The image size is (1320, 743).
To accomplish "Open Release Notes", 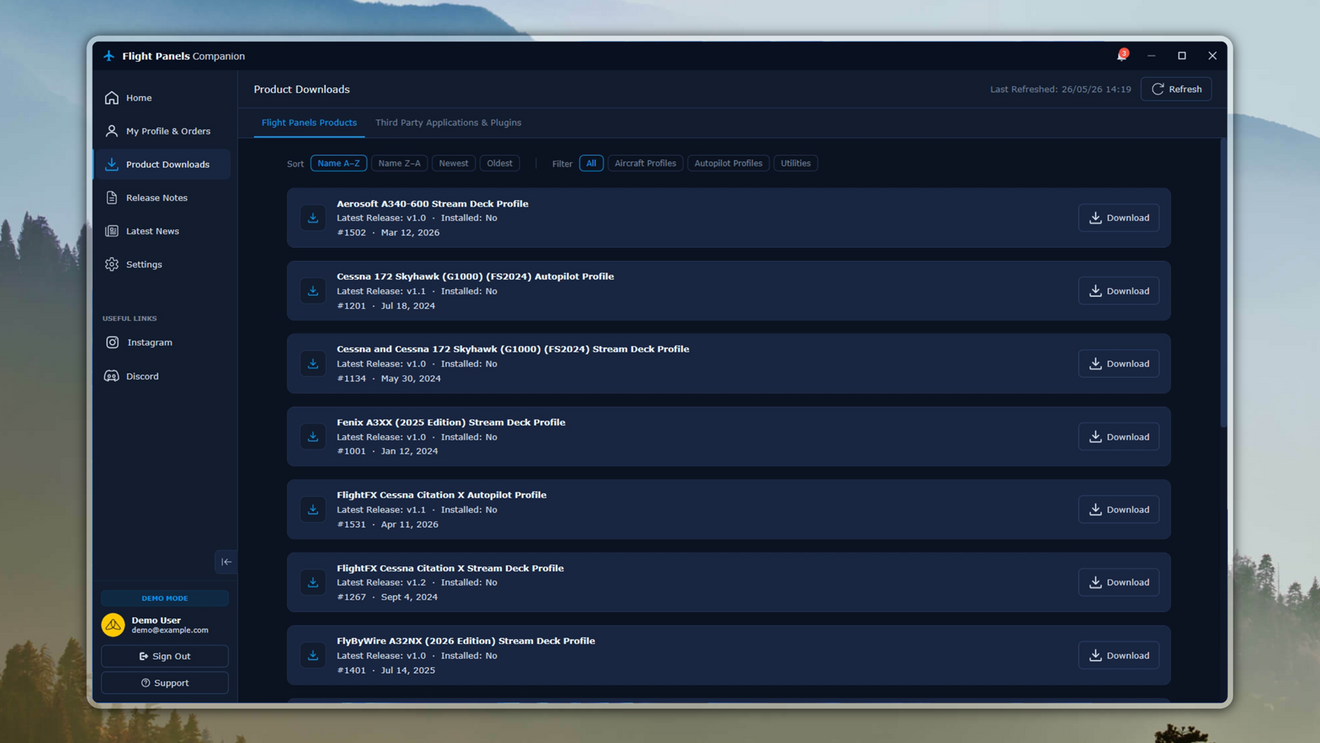I will (163, 198).
